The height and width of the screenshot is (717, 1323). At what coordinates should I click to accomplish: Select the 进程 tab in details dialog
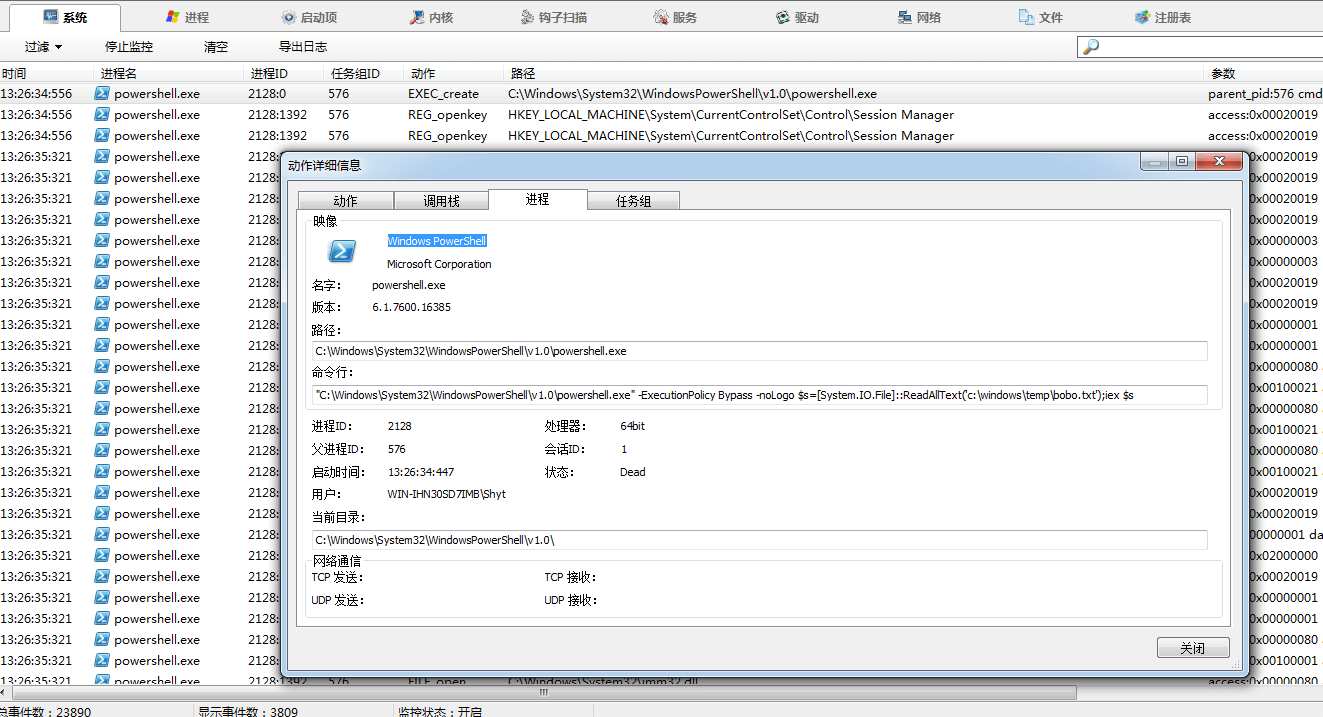[x=537, y=199]
